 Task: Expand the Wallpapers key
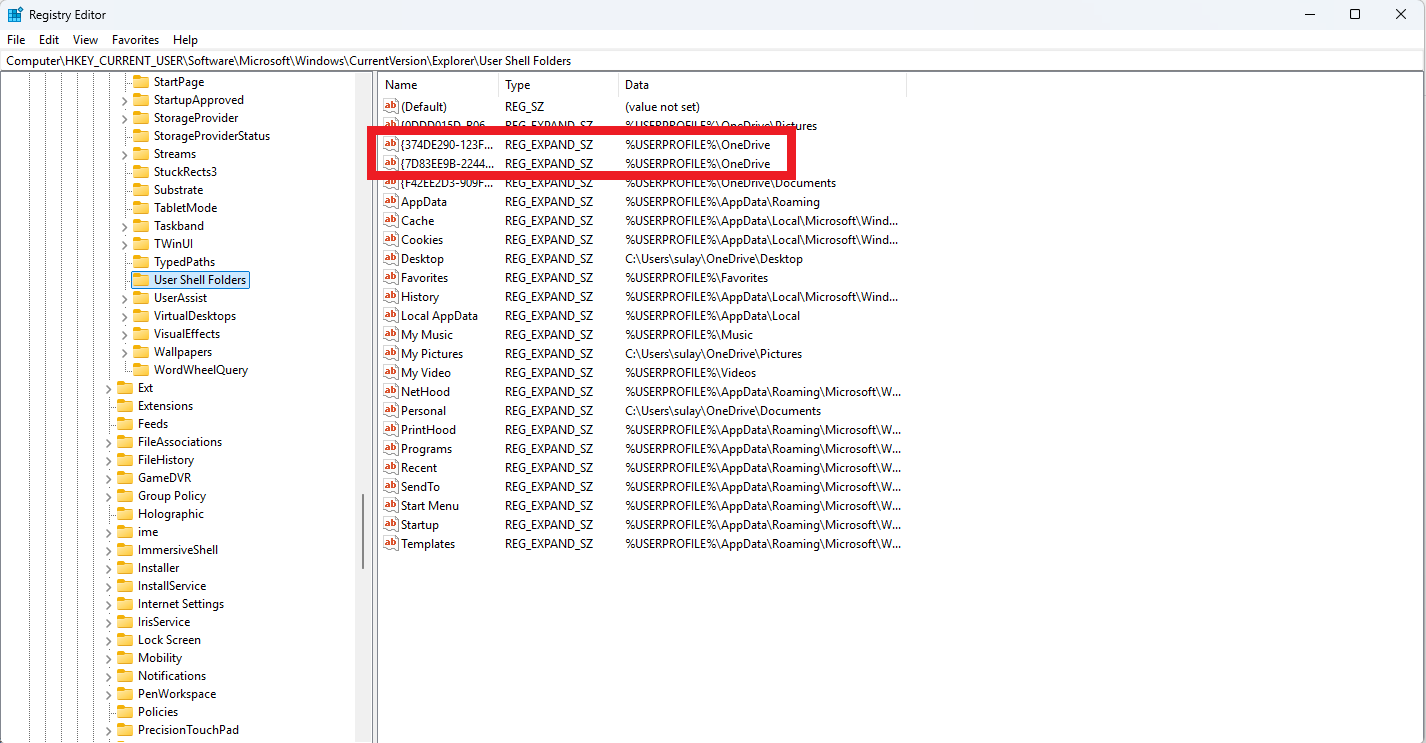tap(125, 352)
